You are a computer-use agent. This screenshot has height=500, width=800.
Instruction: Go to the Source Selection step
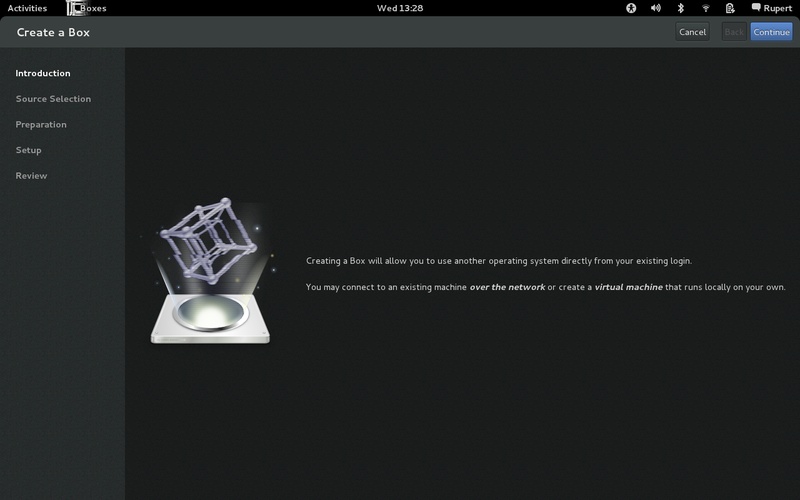click(x=53, y=99)
